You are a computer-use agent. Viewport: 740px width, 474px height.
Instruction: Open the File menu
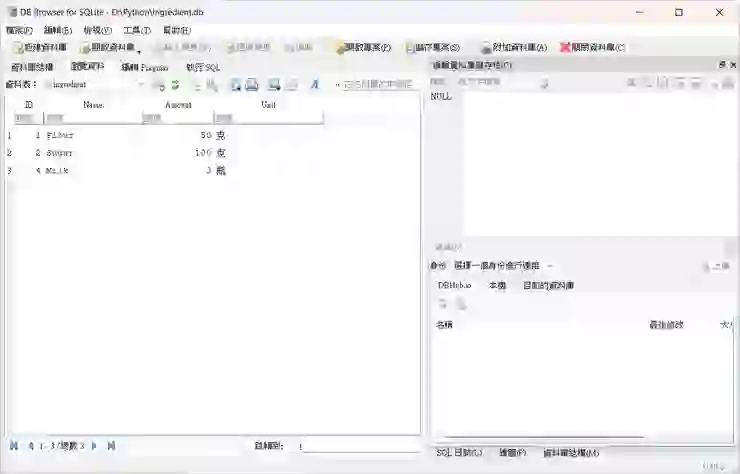click(19, 30)
